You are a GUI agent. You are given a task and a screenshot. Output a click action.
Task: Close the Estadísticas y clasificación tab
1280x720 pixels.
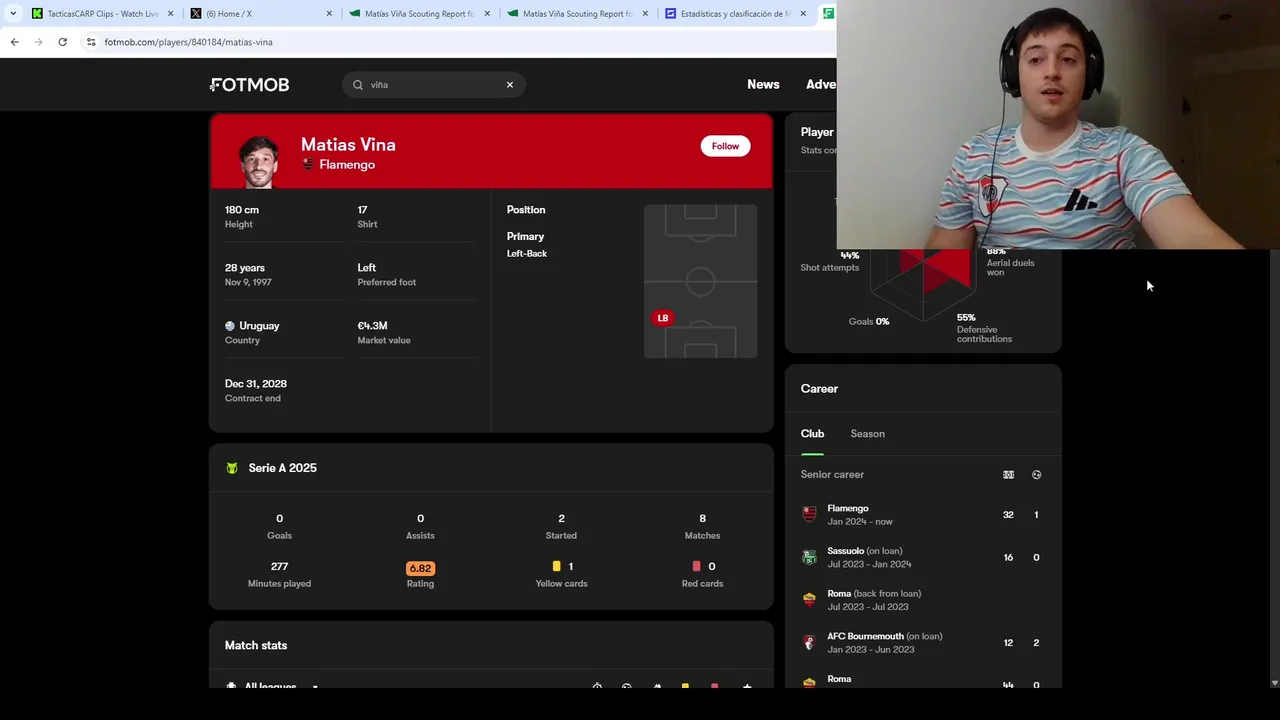pyautogui.click(x=803, y=14)
